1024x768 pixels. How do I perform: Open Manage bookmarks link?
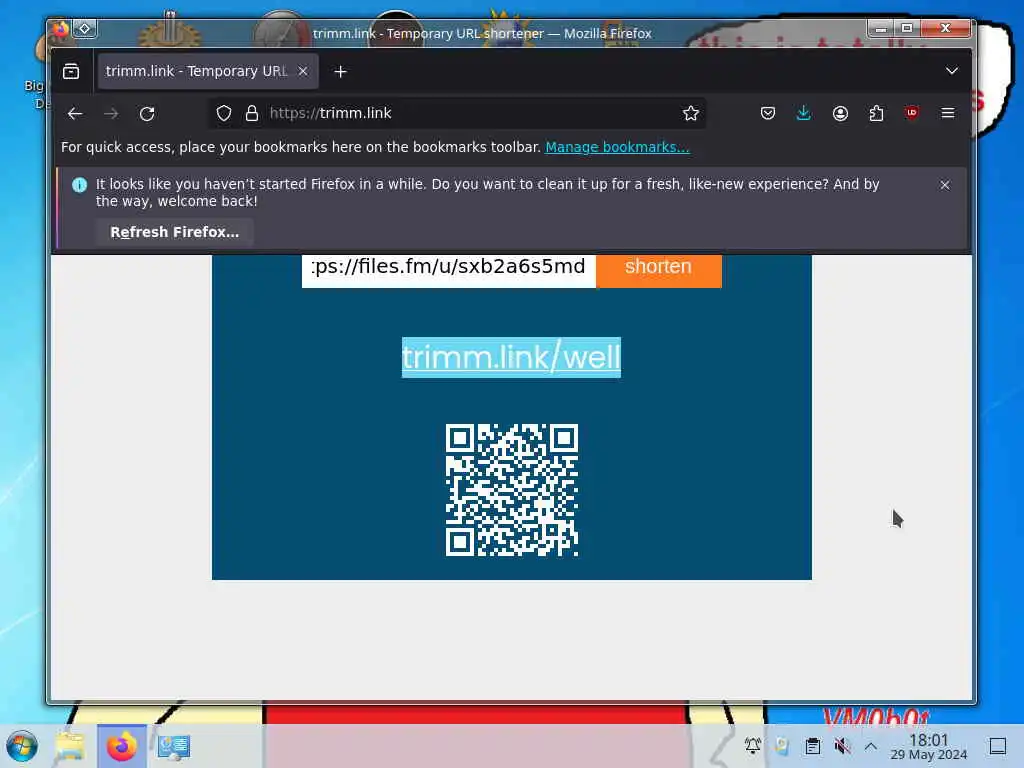617,147
